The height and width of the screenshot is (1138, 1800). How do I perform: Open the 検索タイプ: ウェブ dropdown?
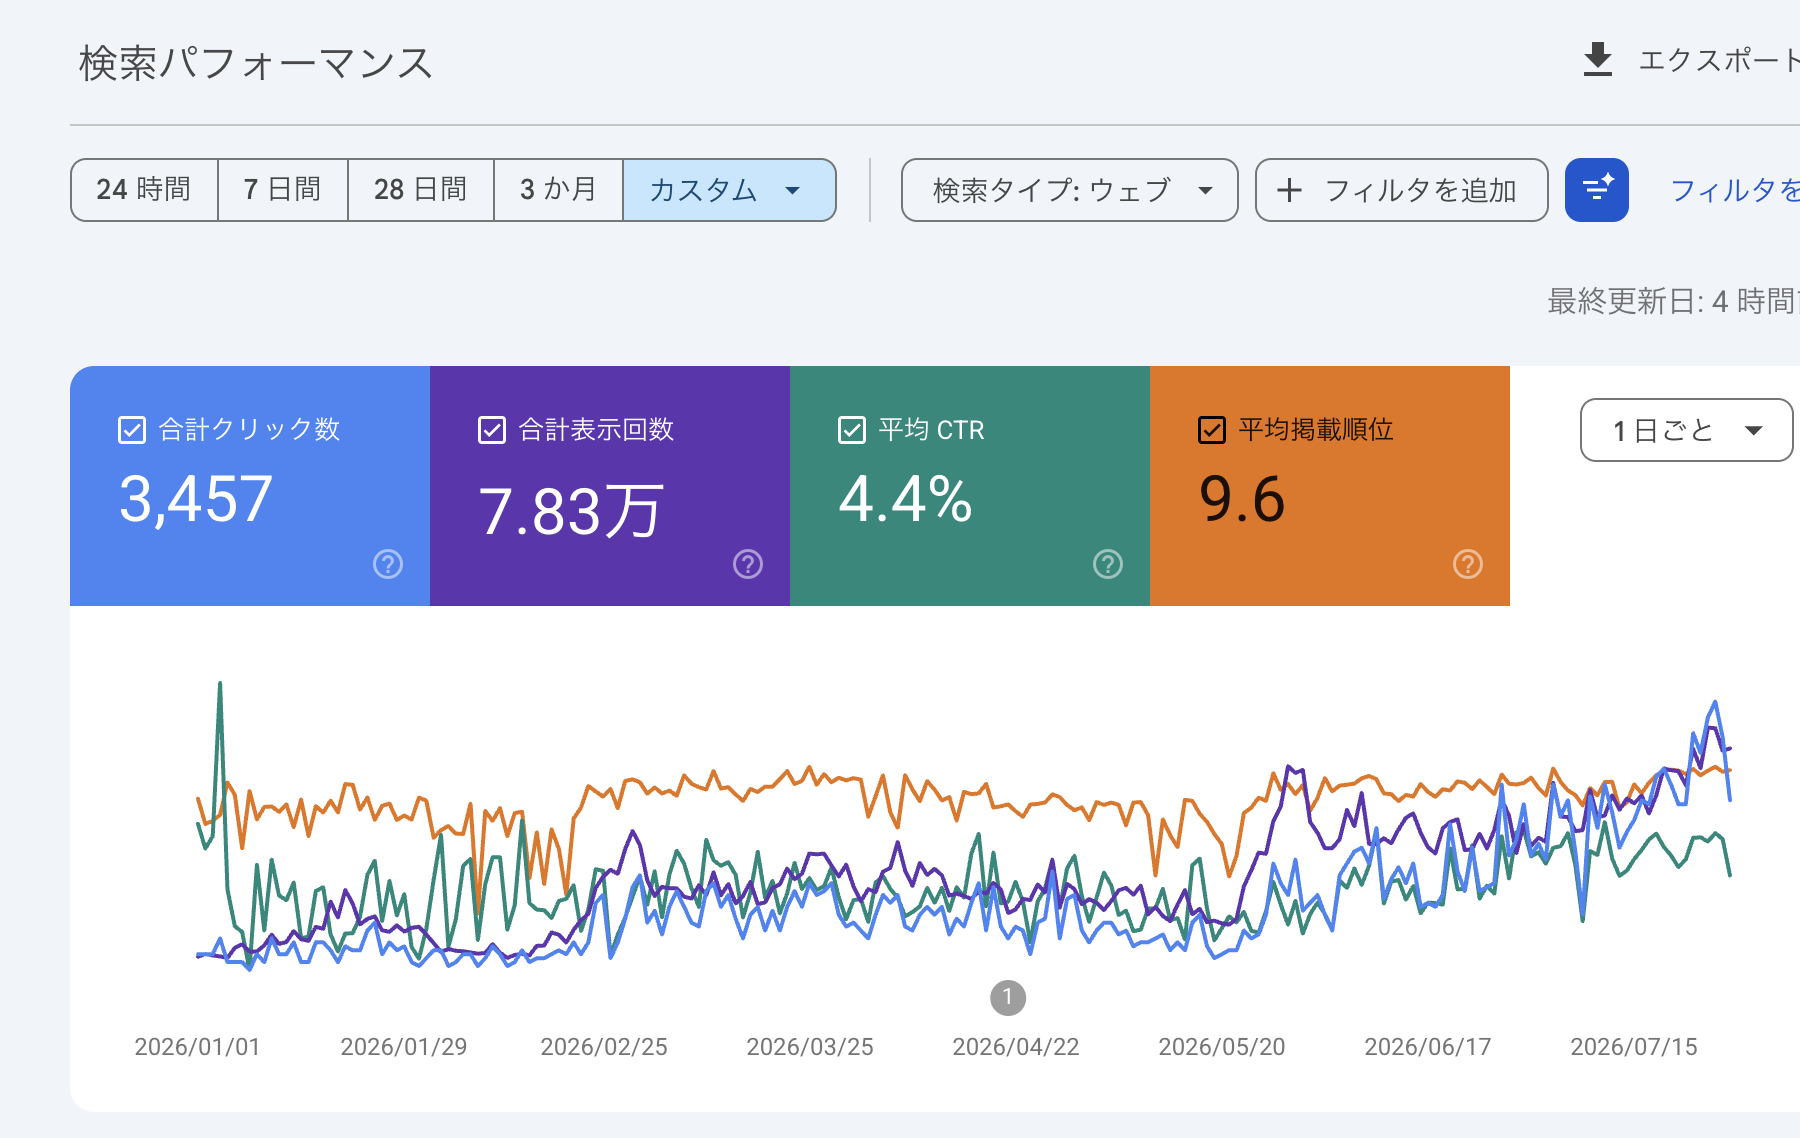[x=1070, y=190]
